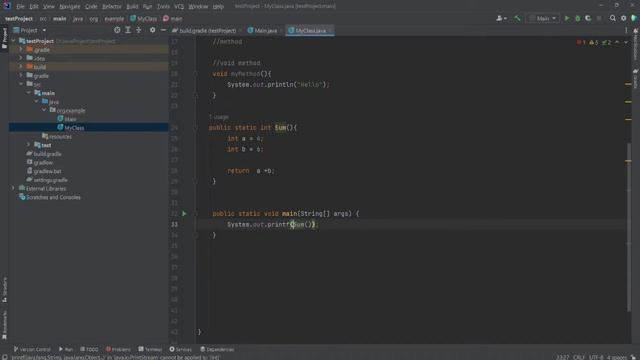
Task: Expand the test folder node
Action: 29,145
